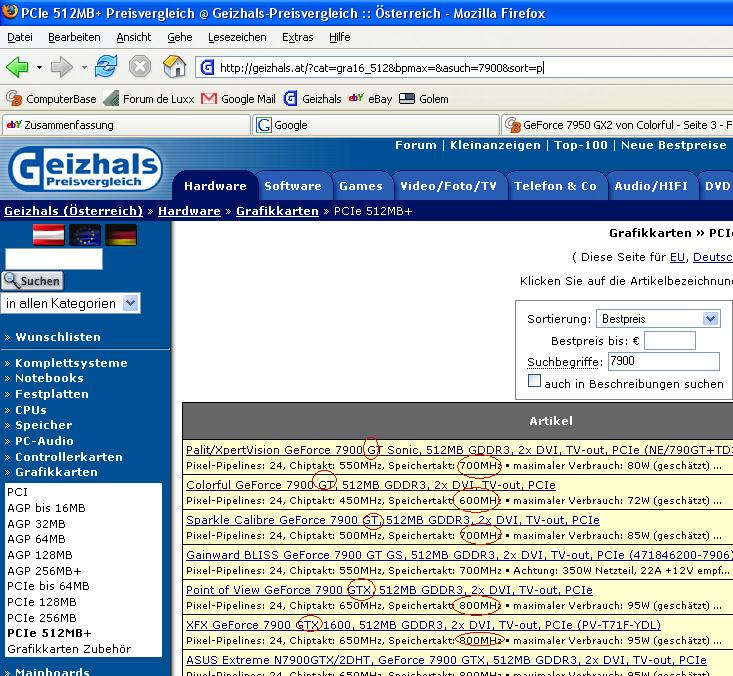Click the sidebar search text field
This screenshot has height=676, width=733.
click(54, 259)
